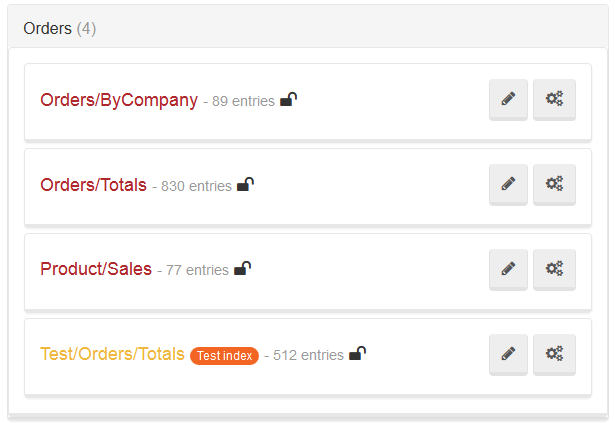
Task: Edit the Product/Sales index via pencil
Action: pos(508,270)
